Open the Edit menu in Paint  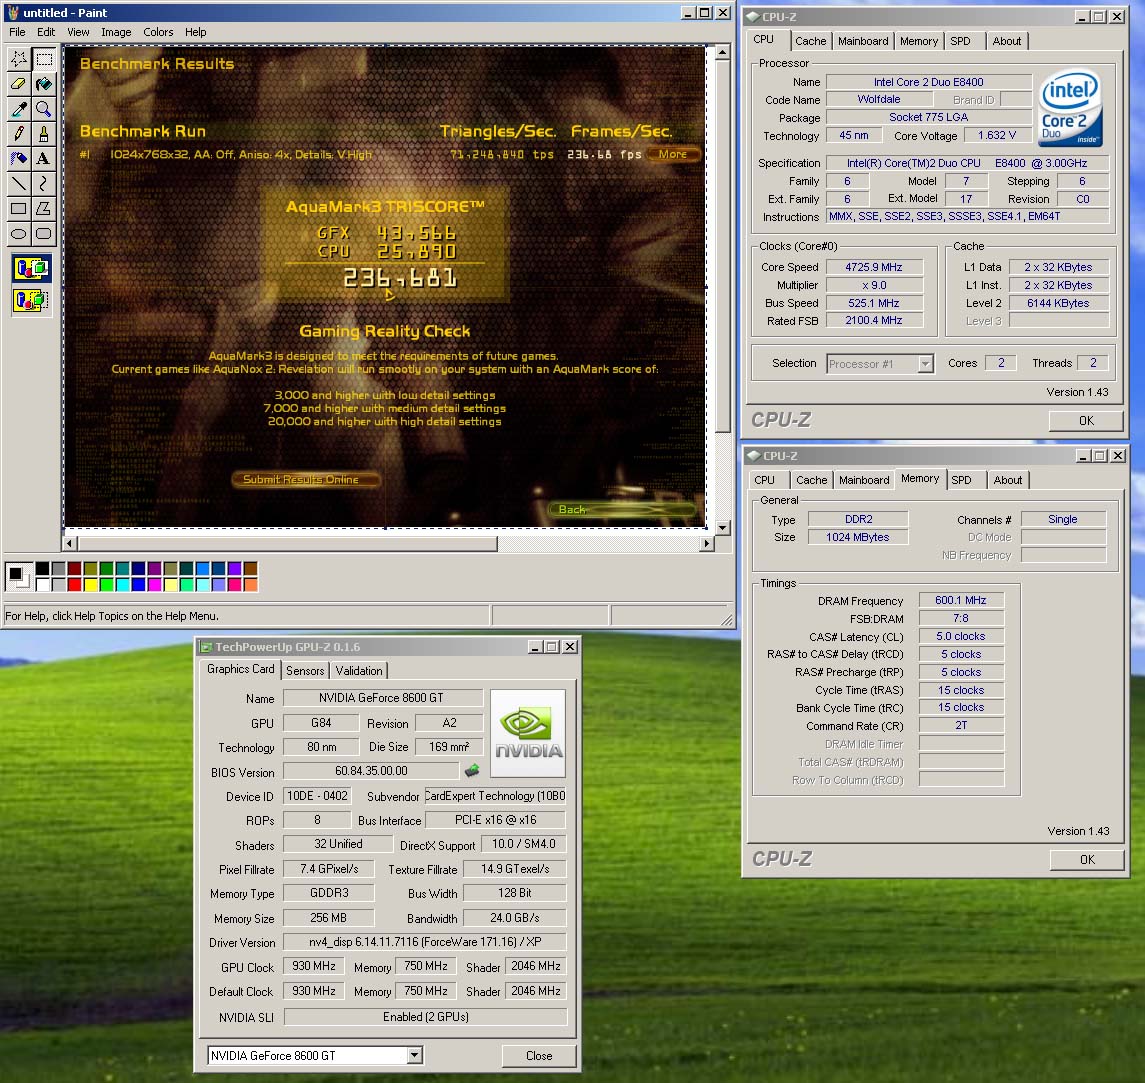pos(46,32)
